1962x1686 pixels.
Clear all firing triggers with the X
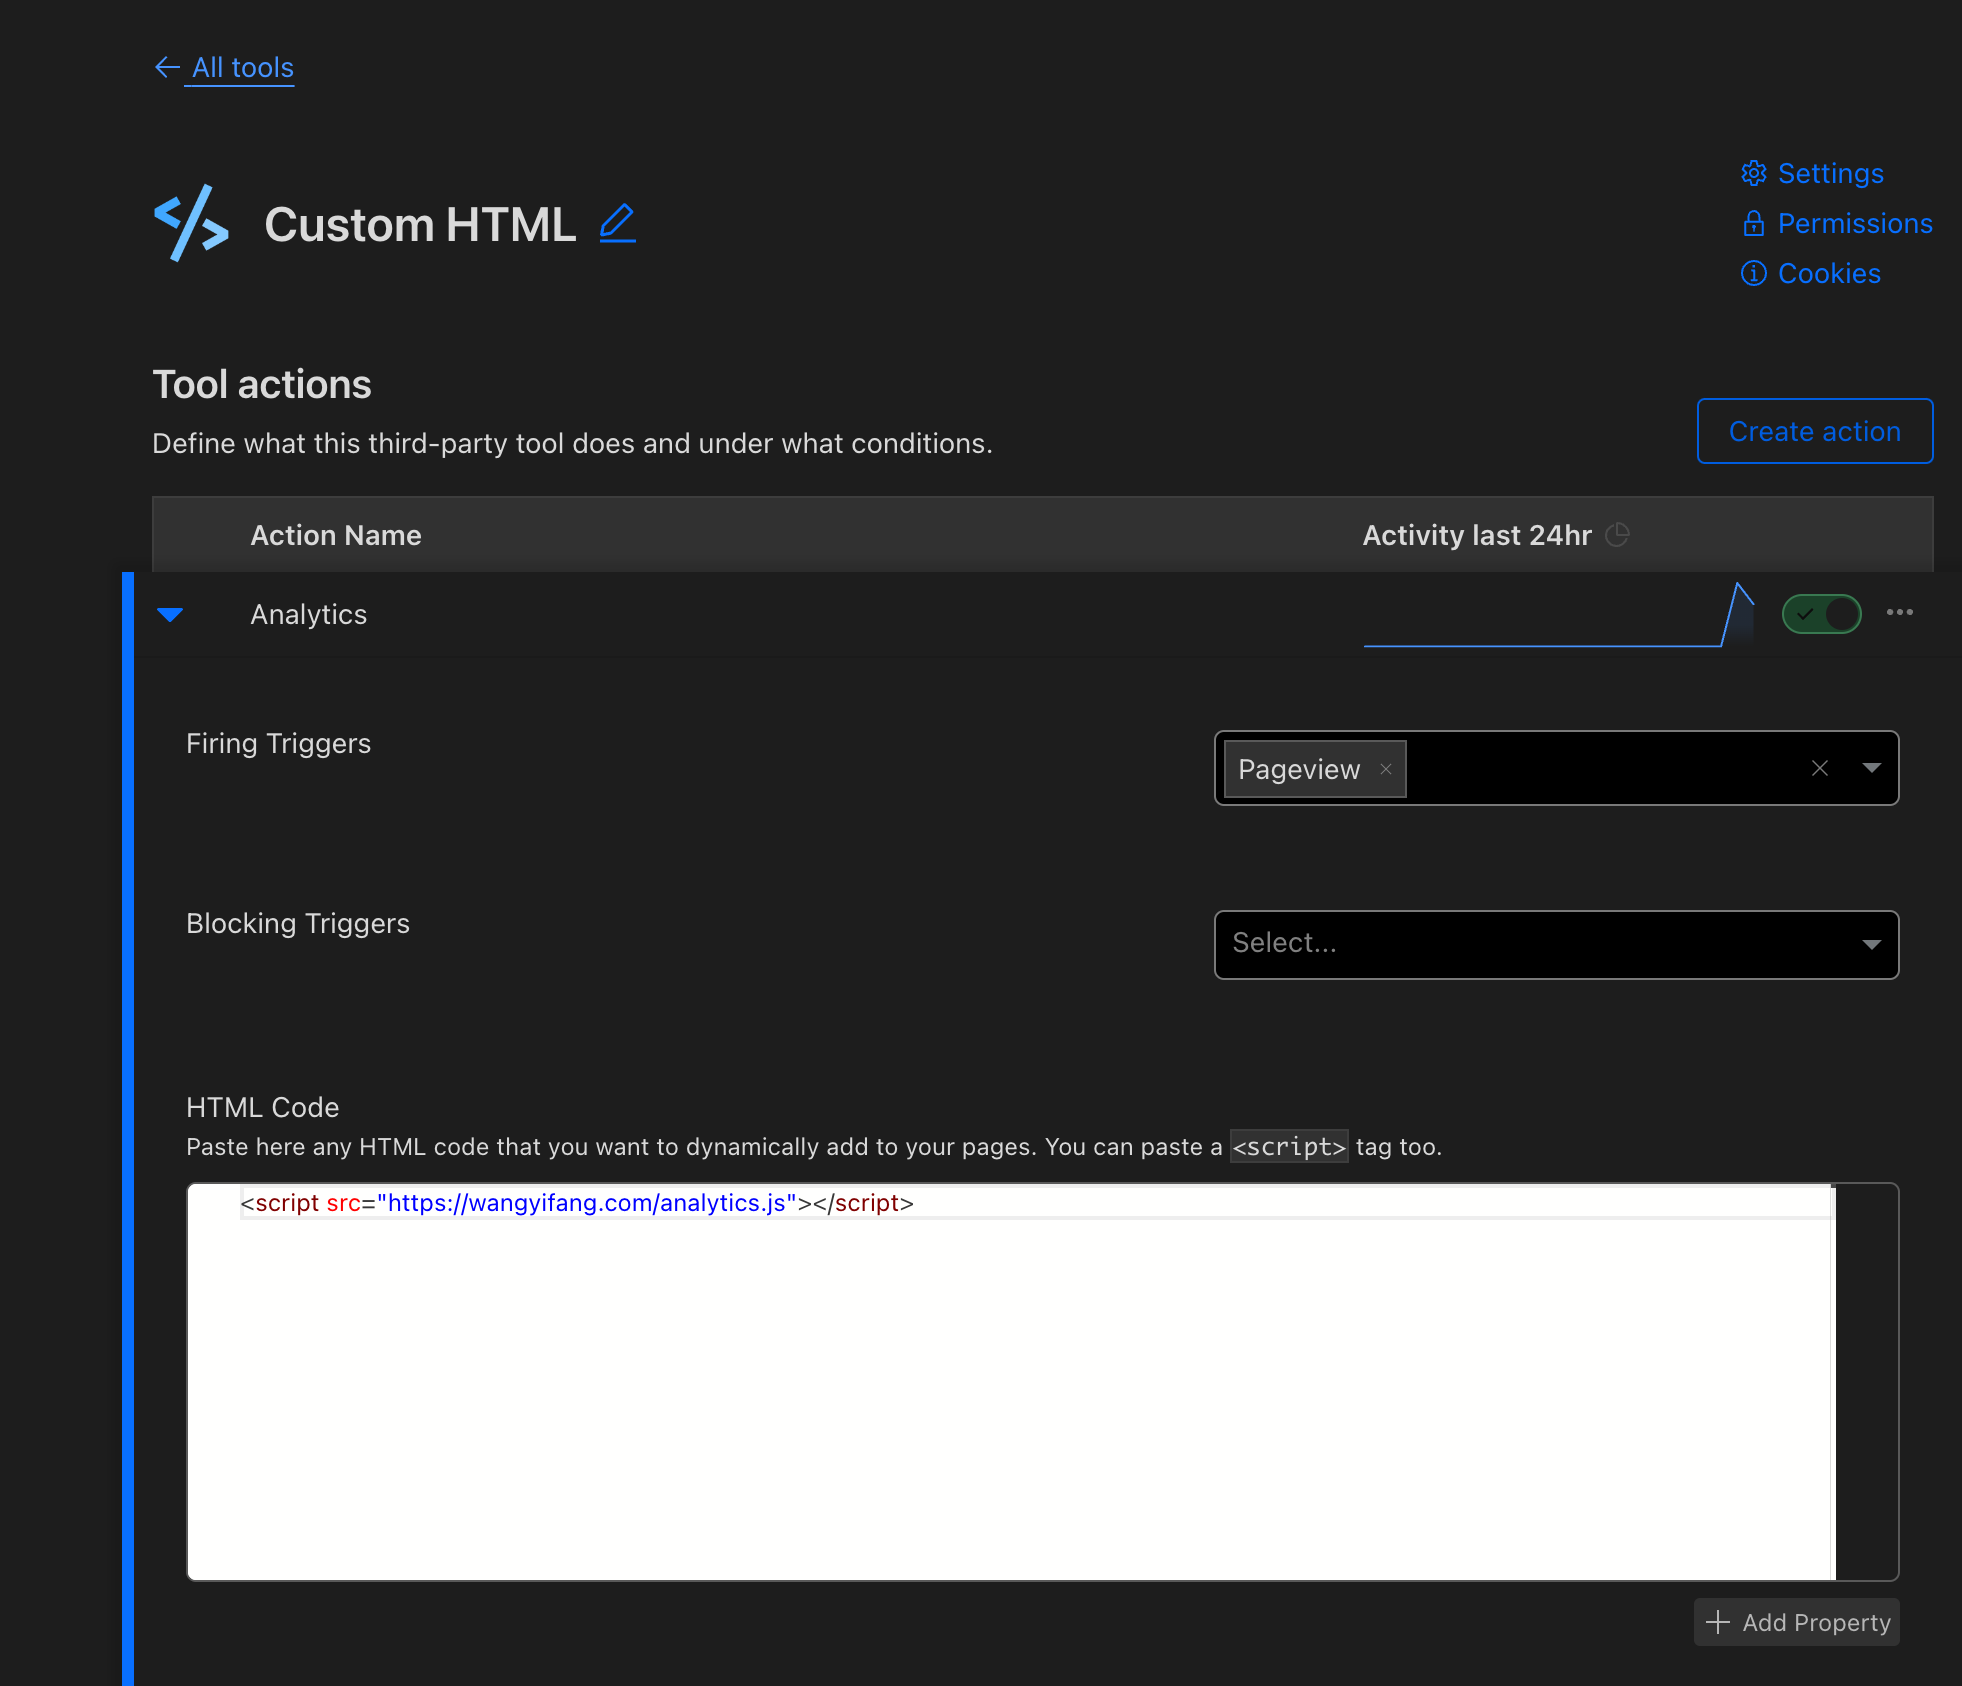pyautogui.click(x=1819, y=768)
